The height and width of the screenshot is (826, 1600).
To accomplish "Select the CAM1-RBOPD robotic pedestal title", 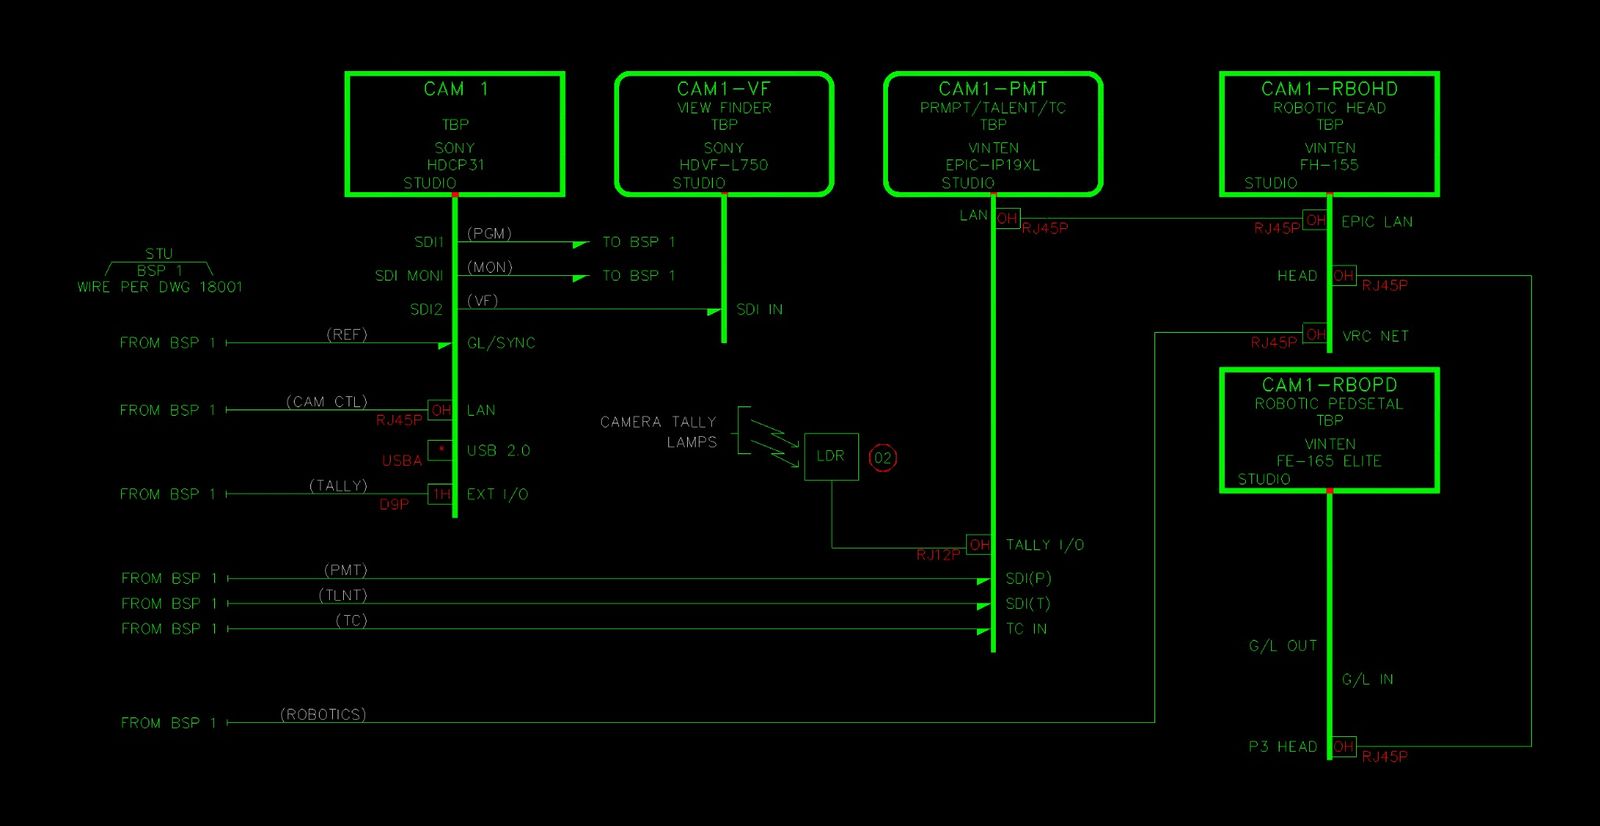I will 1329,385.
